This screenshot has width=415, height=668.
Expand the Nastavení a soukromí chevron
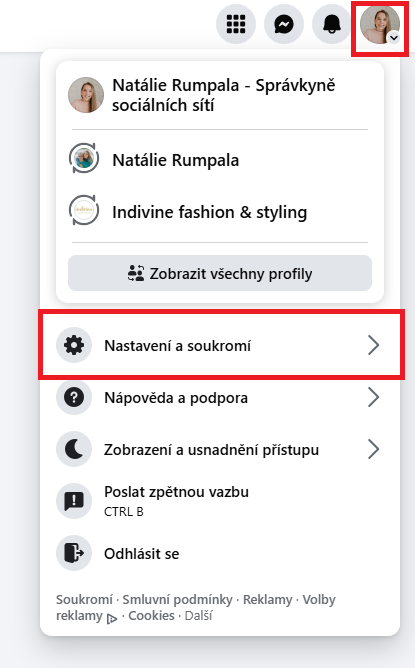[x=373, y=345]
